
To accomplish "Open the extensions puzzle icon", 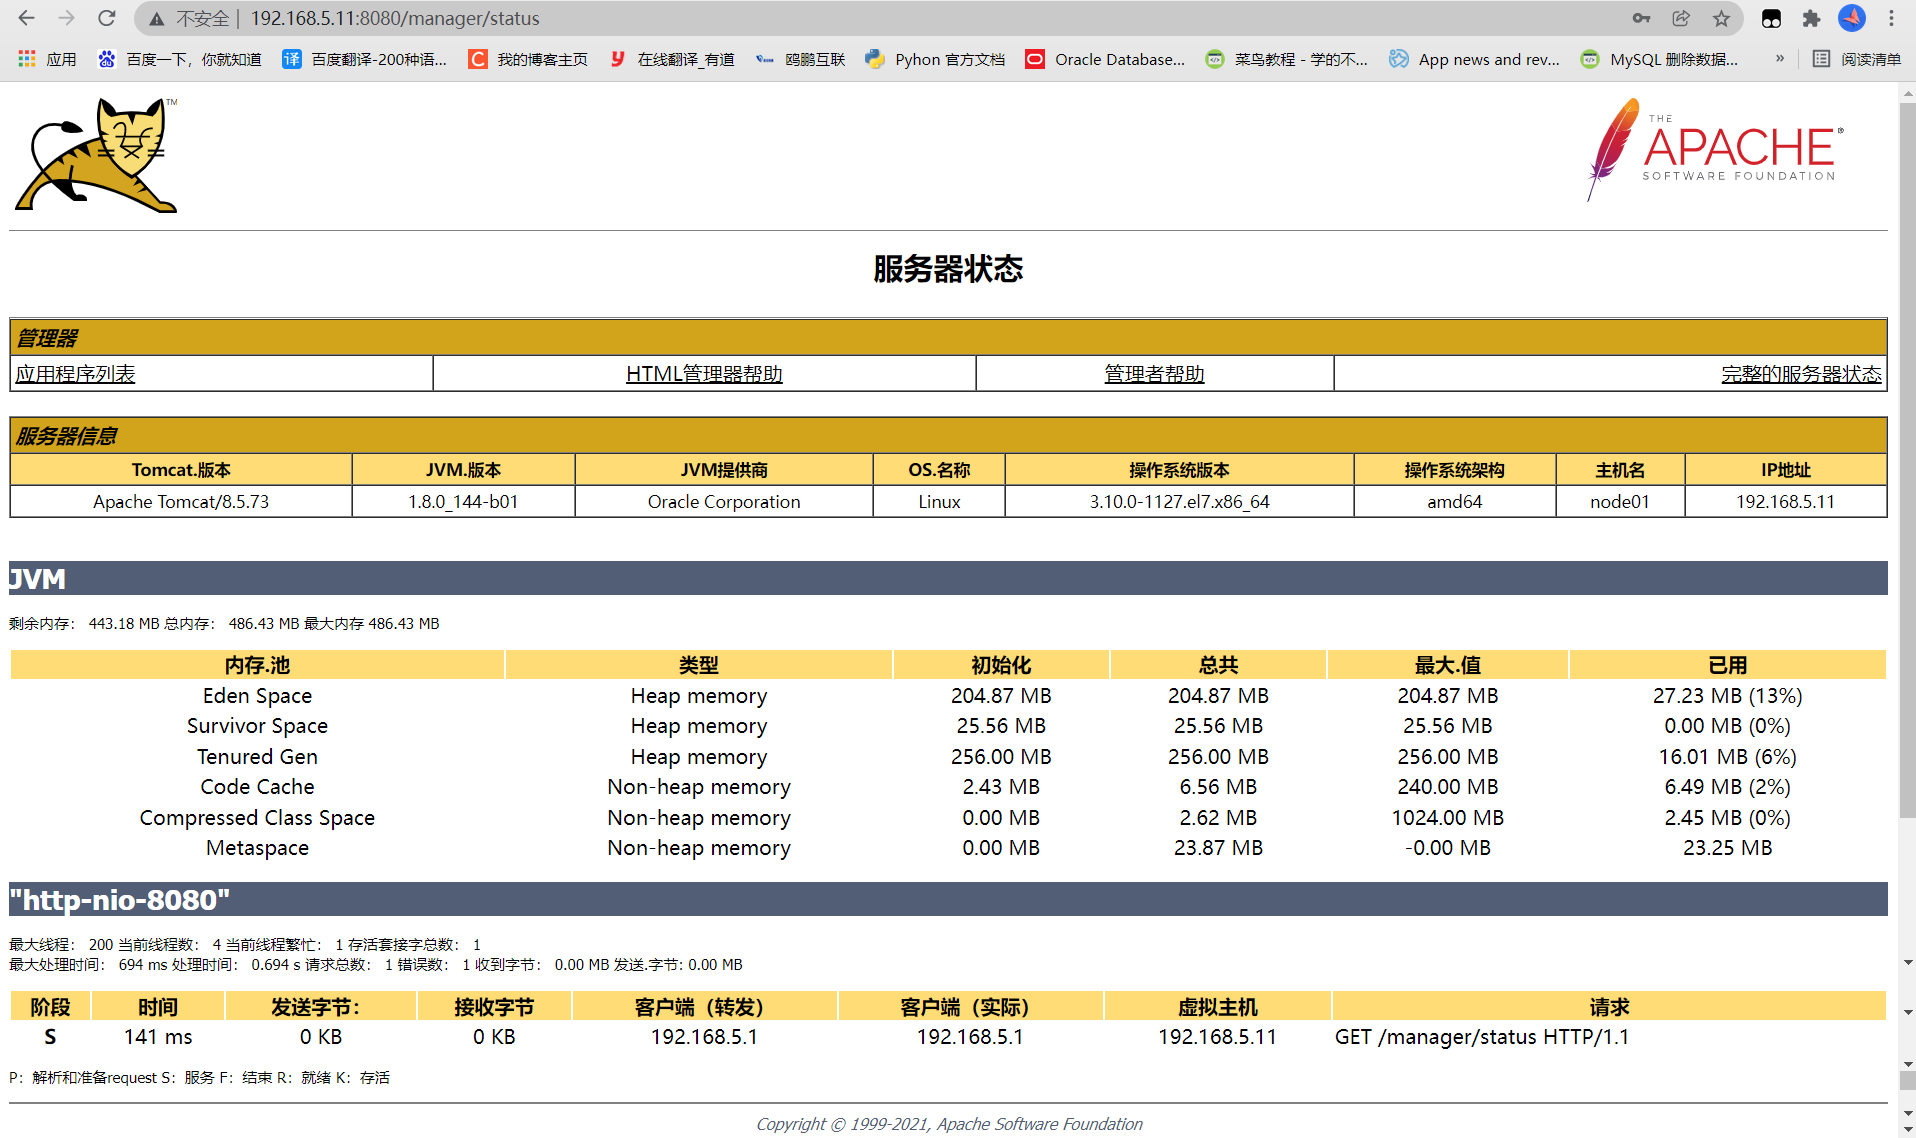I will pyautogui.click(x=1811, y=18).
